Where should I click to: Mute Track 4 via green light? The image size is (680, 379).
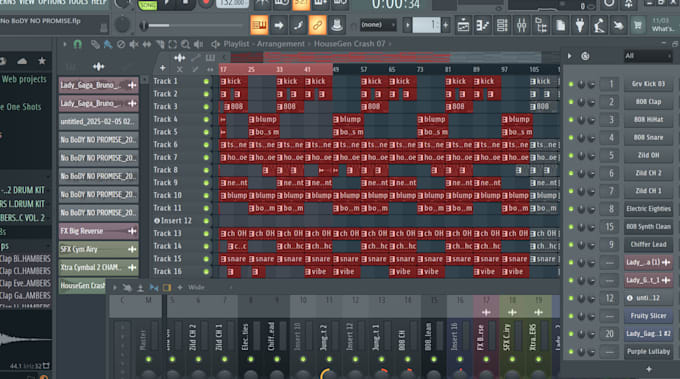[x=206, y=119]
